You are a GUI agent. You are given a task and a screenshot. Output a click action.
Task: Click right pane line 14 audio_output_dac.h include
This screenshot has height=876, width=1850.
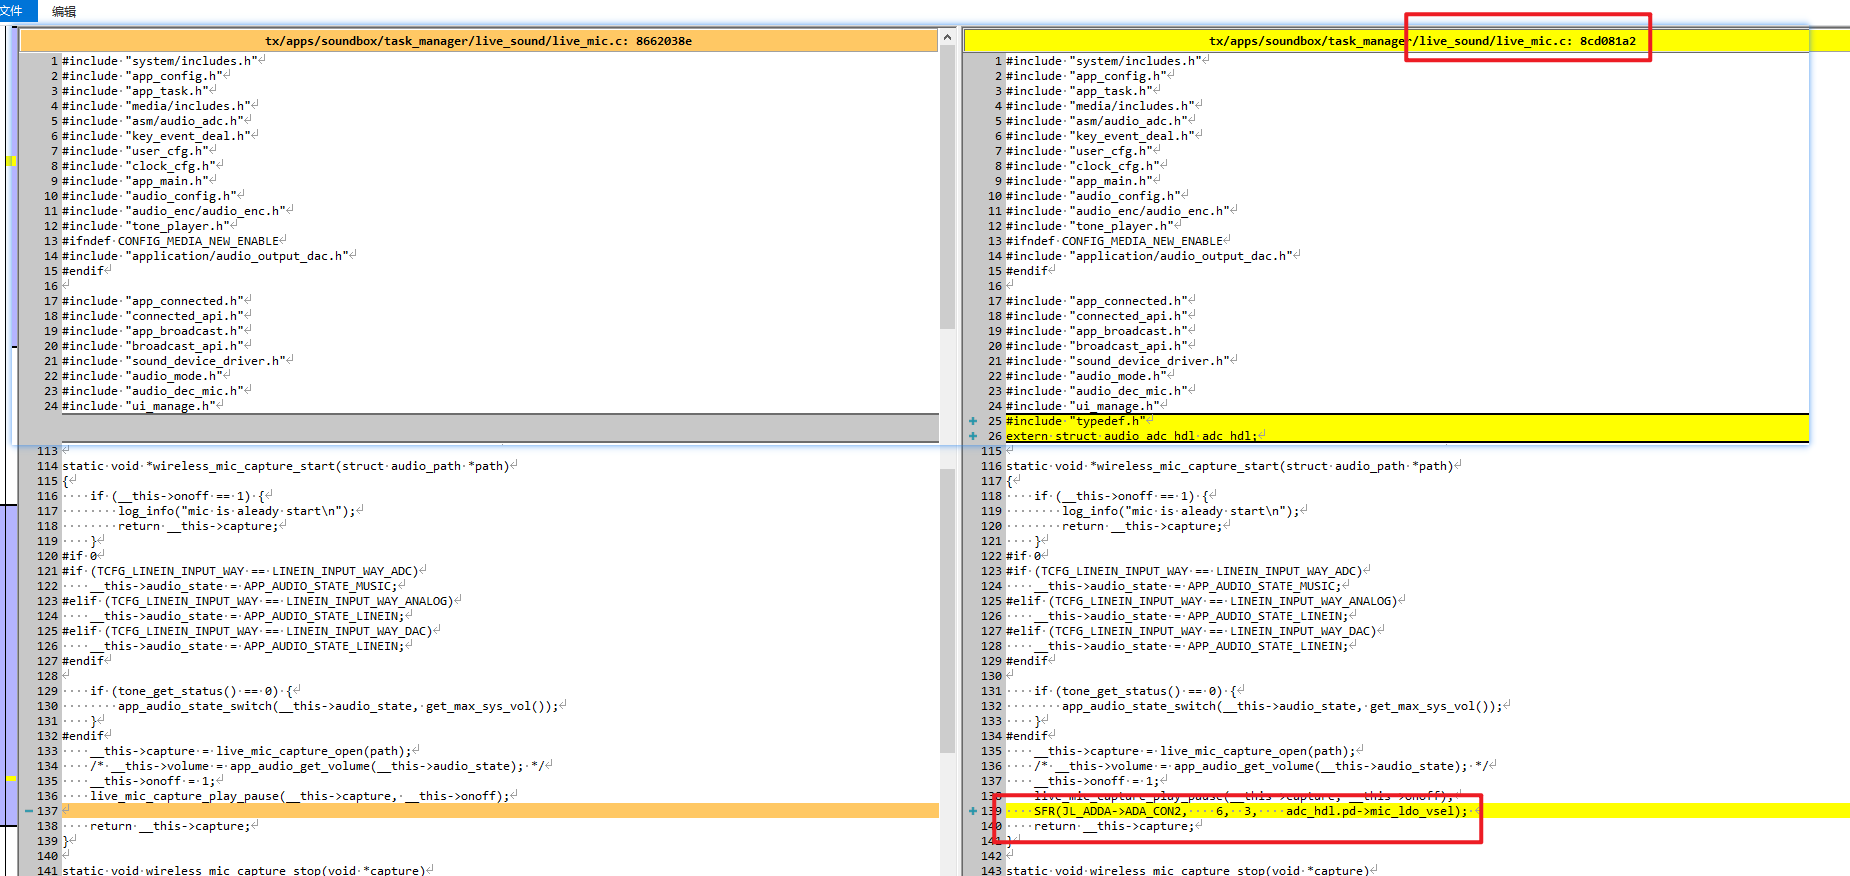pos(1149,256)
